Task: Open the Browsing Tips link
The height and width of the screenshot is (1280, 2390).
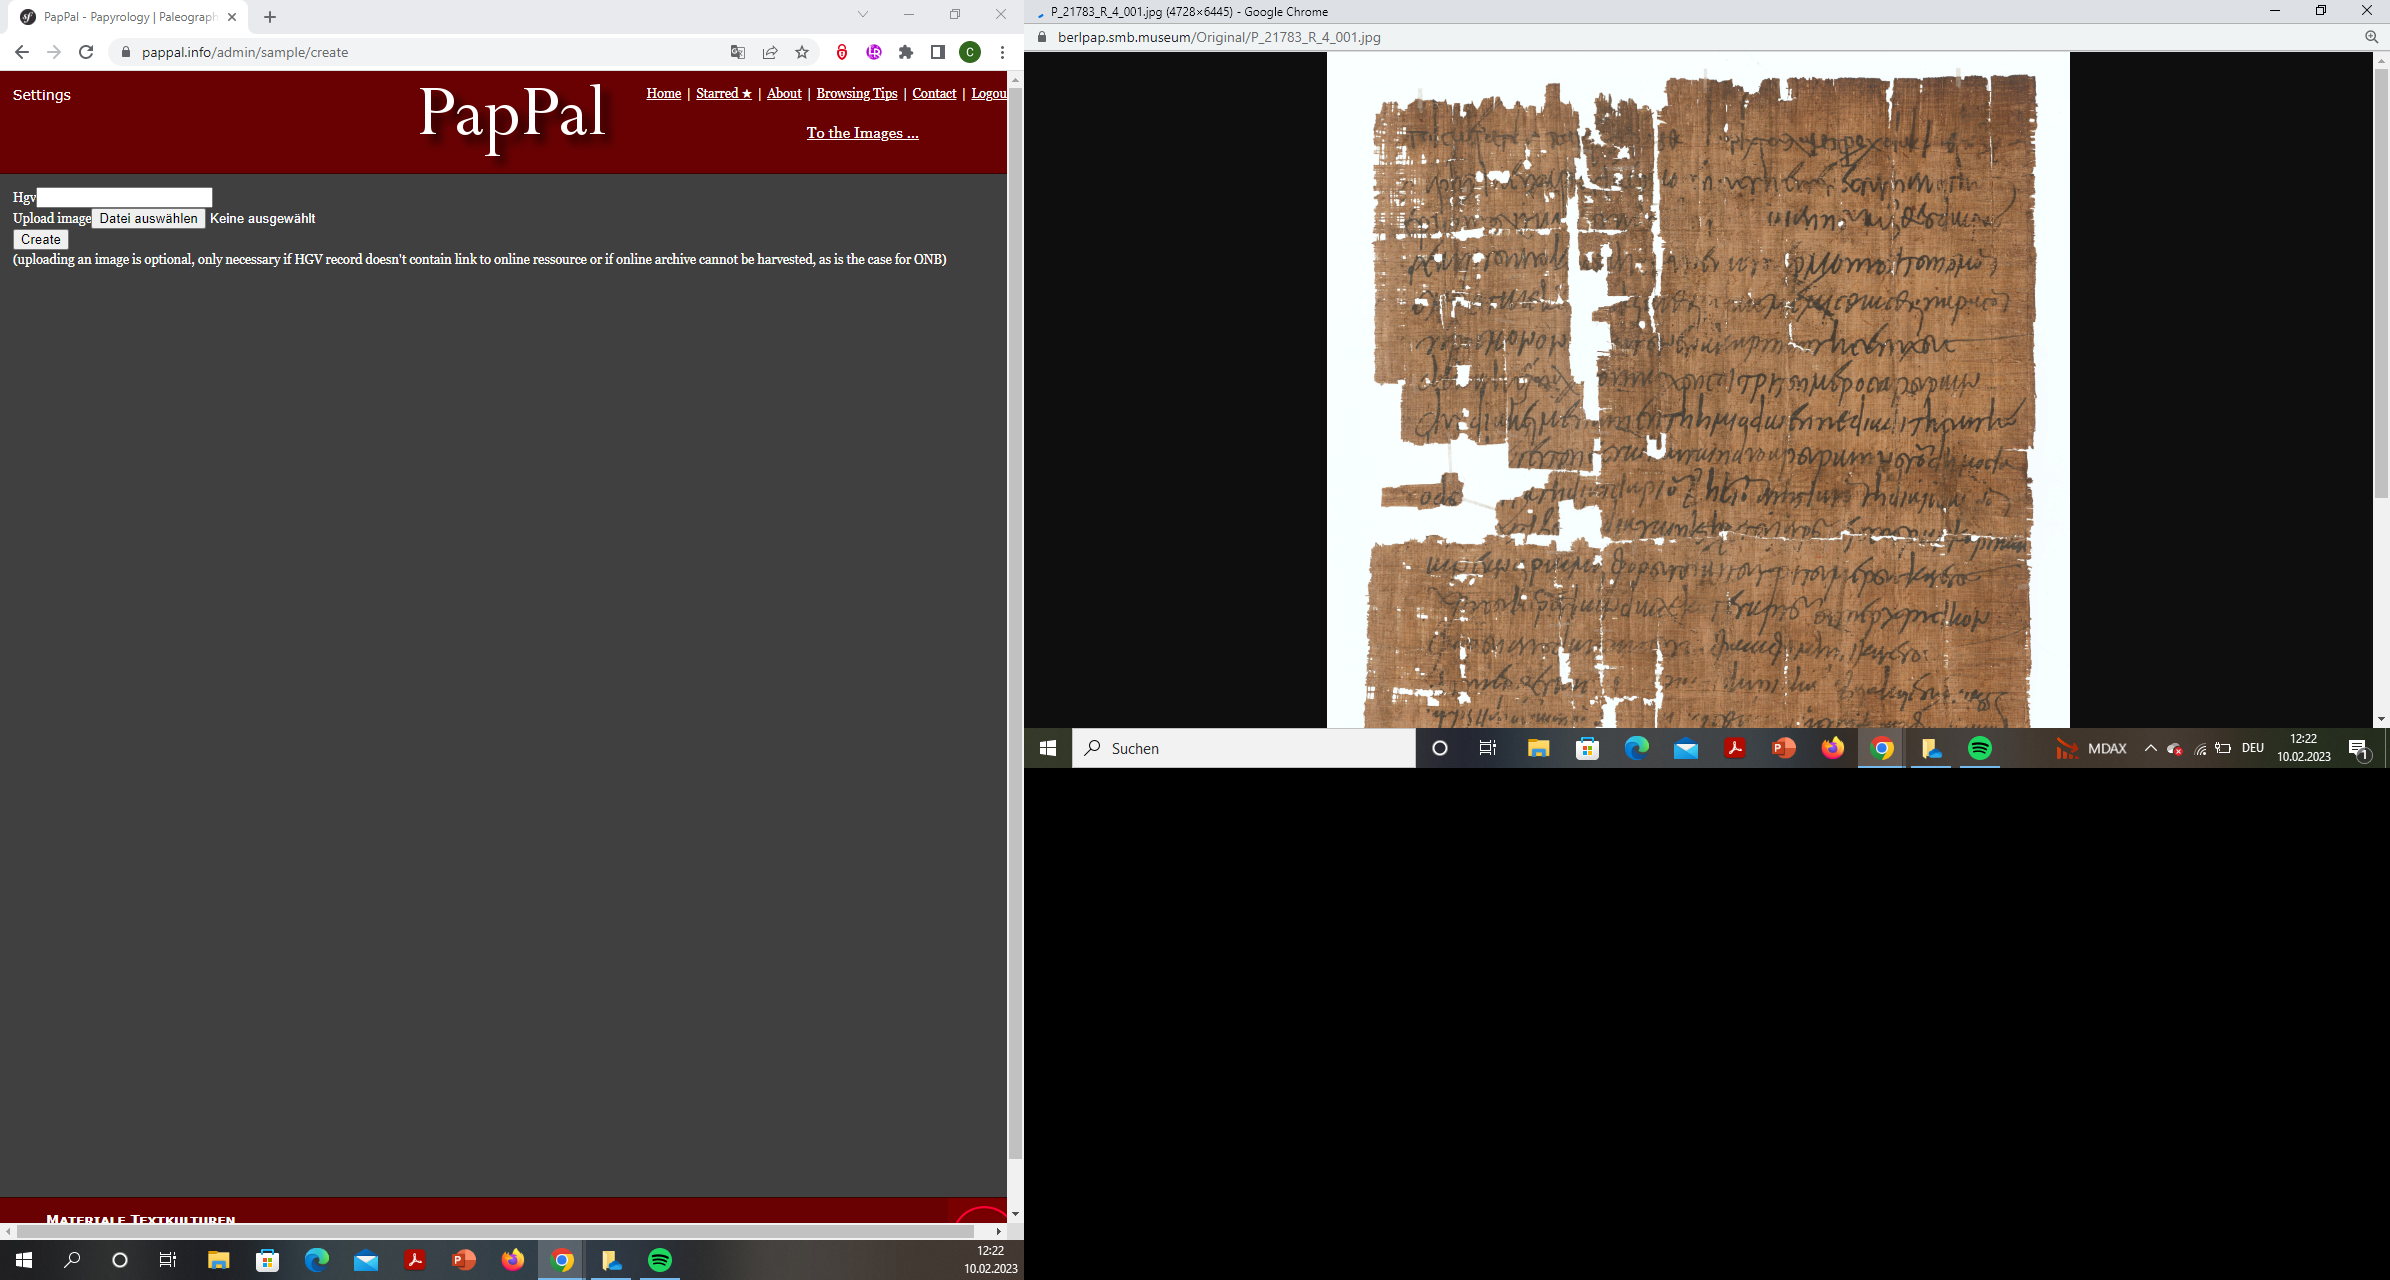Action: (x=857, y=93)
